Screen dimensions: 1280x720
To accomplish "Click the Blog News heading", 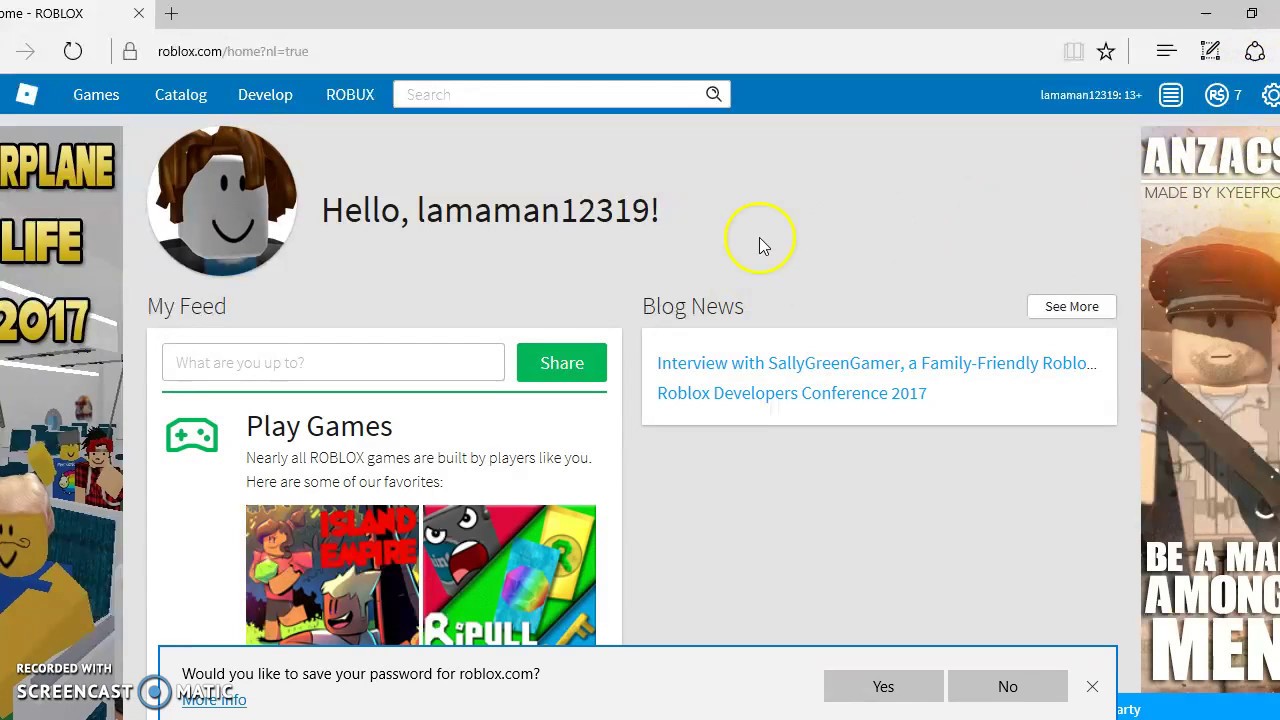I will (x=693, y=306).
